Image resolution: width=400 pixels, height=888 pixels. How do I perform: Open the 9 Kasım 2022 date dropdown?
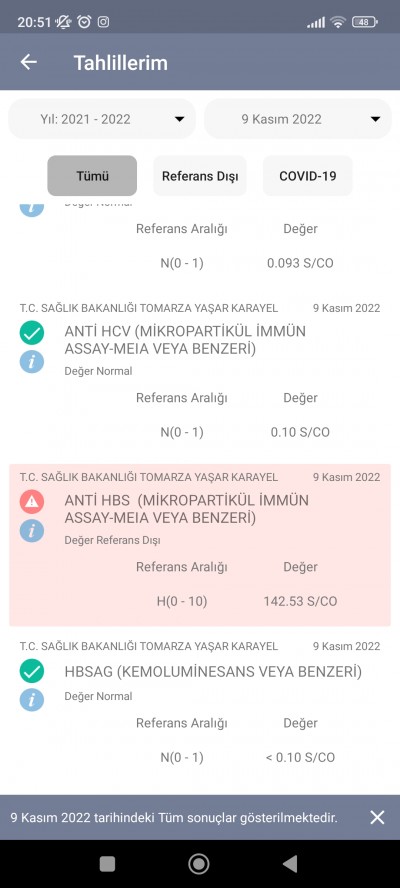point(297,119)
